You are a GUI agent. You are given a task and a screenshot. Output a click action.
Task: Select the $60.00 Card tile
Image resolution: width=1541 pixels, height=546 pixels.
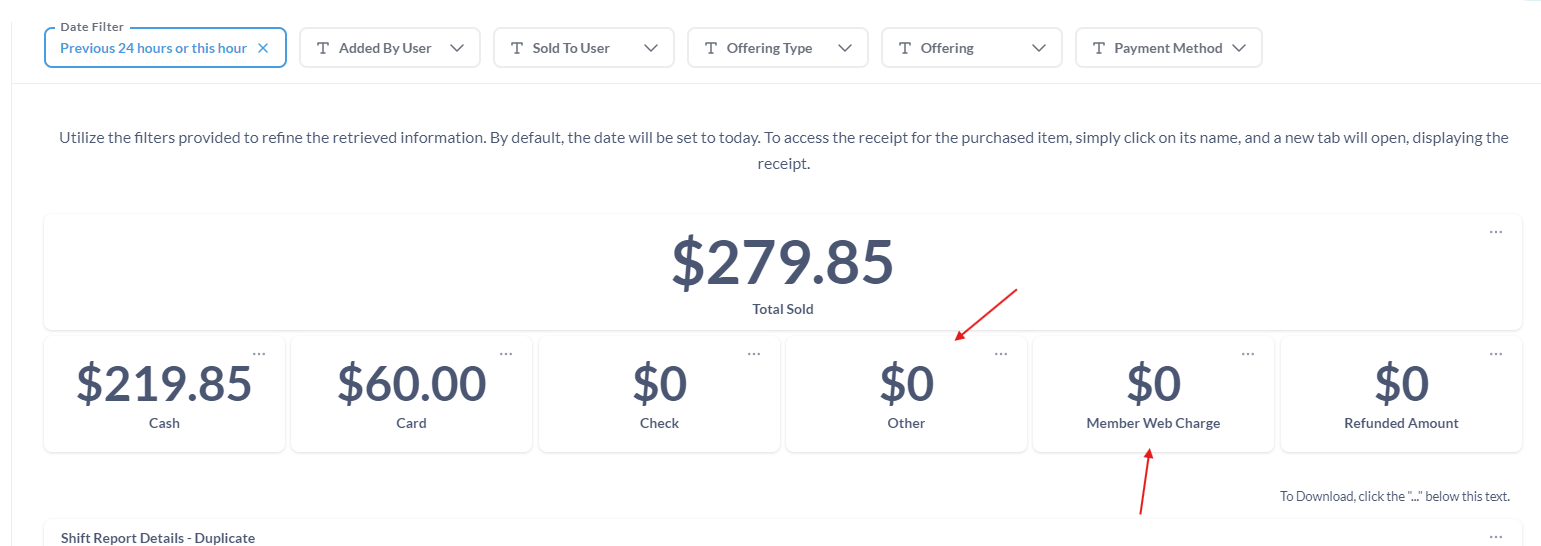411,394
